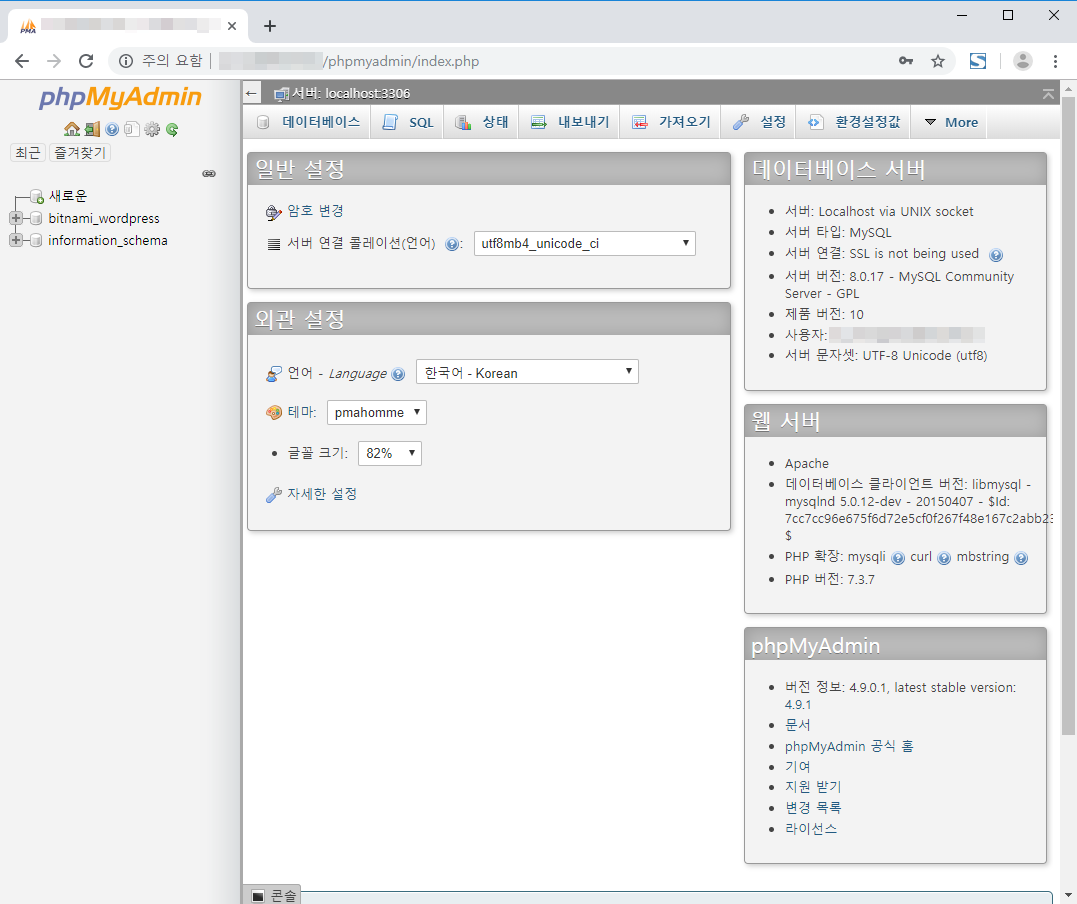
Task: Open Chrome three-dot menu
Action: [1055, 61]
